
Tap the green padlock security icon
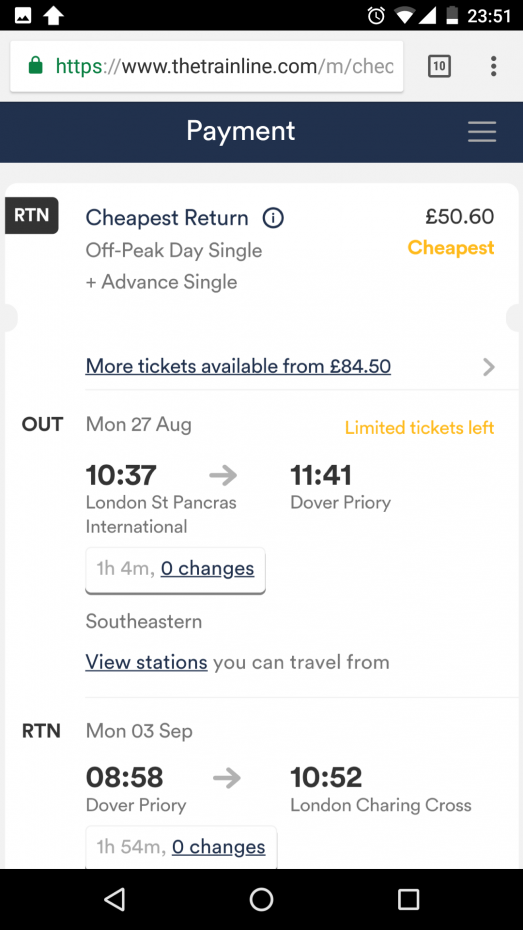pyautogui.click(x=36, y=65)
